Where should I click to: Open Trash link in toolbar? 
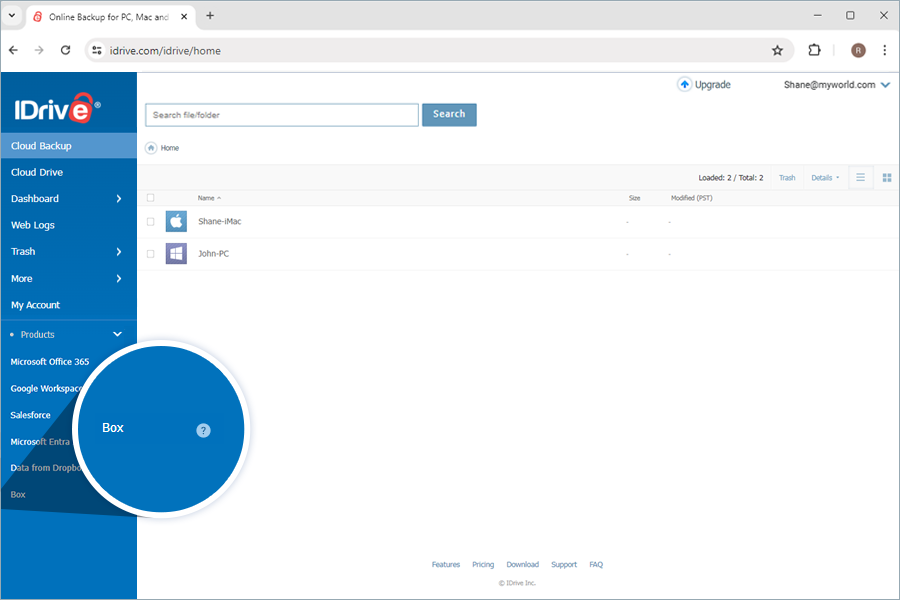[787, 178]
